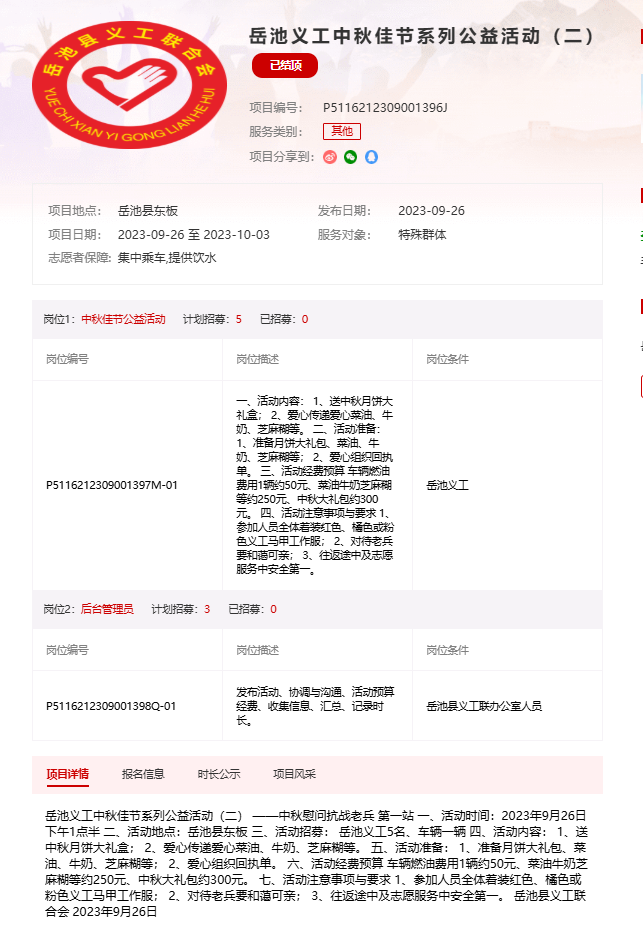This screenshot has height=925, width=643.
Task: Share project to Weibo
Action: point(330,157)
